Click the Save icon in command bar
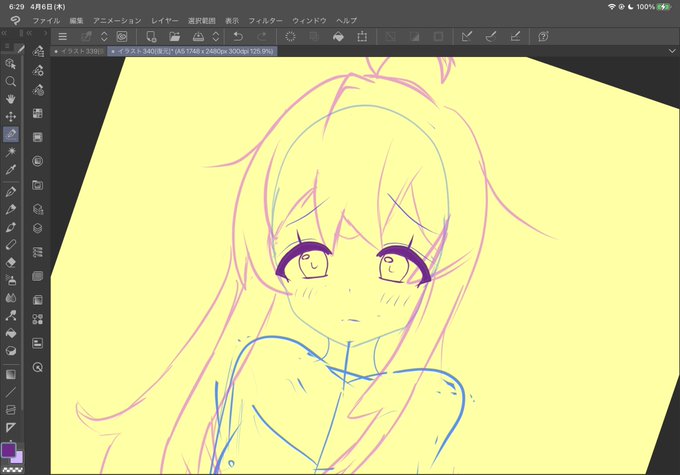The image size is (680, 475). [x=198, y=37]
